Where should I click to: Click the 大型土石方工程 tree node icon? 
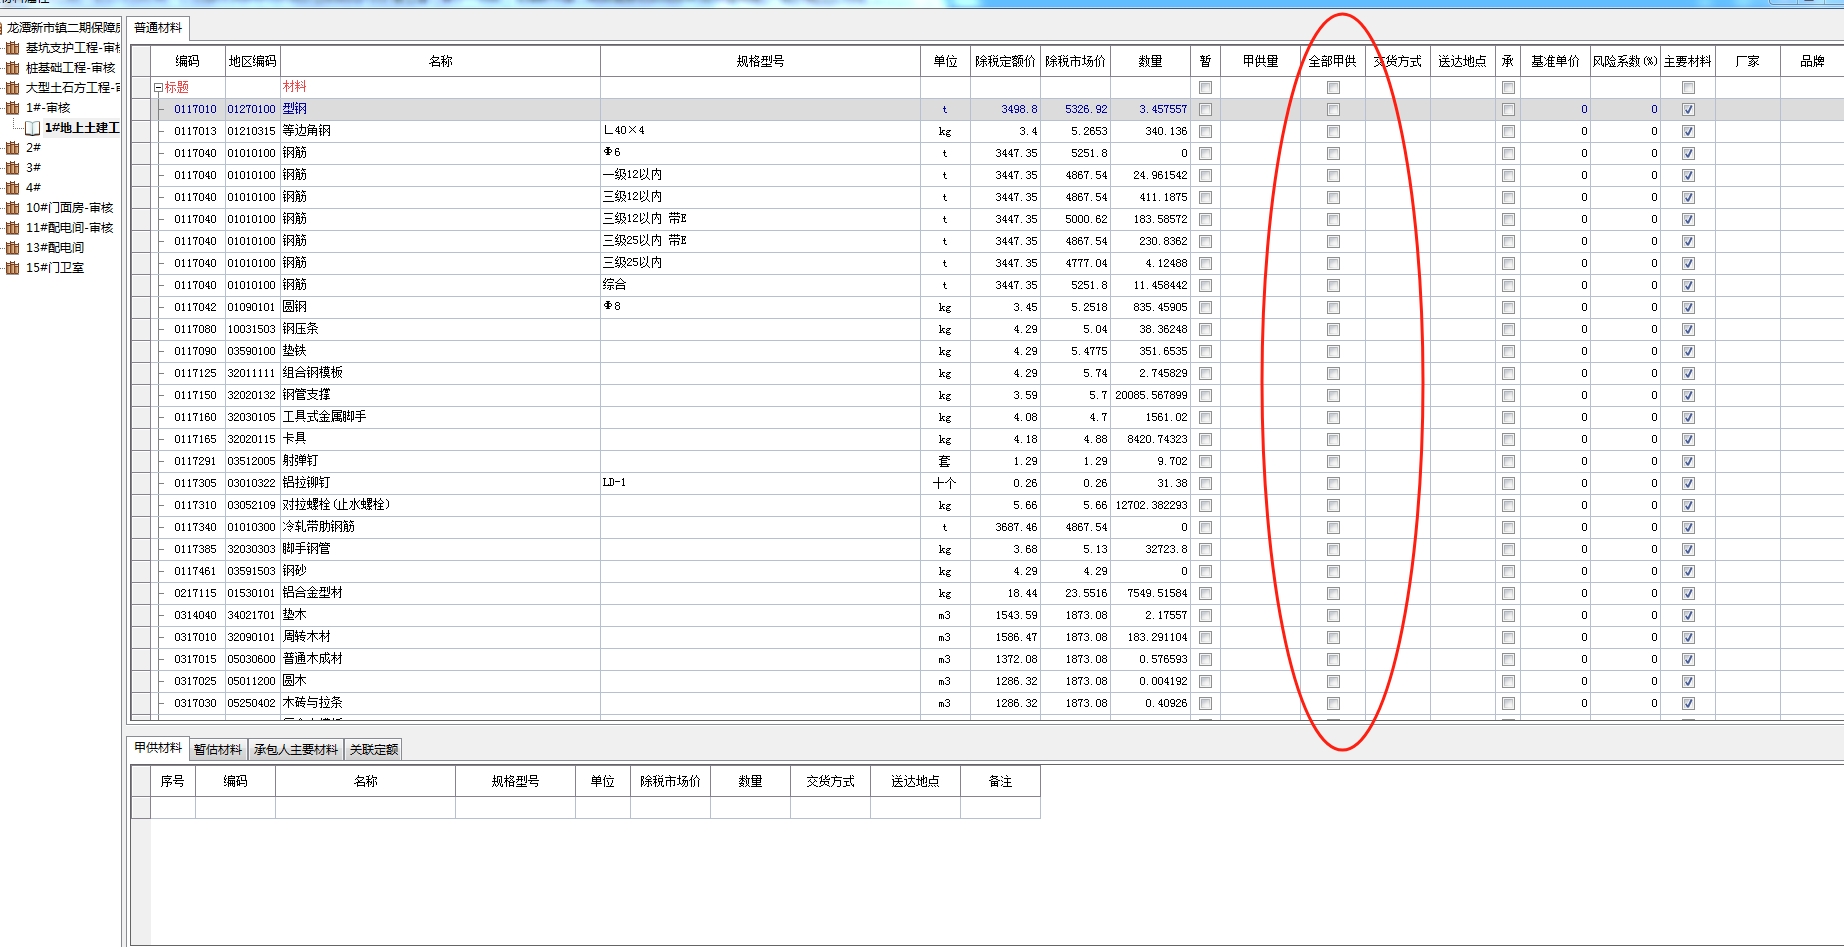(x=12, y=88)
